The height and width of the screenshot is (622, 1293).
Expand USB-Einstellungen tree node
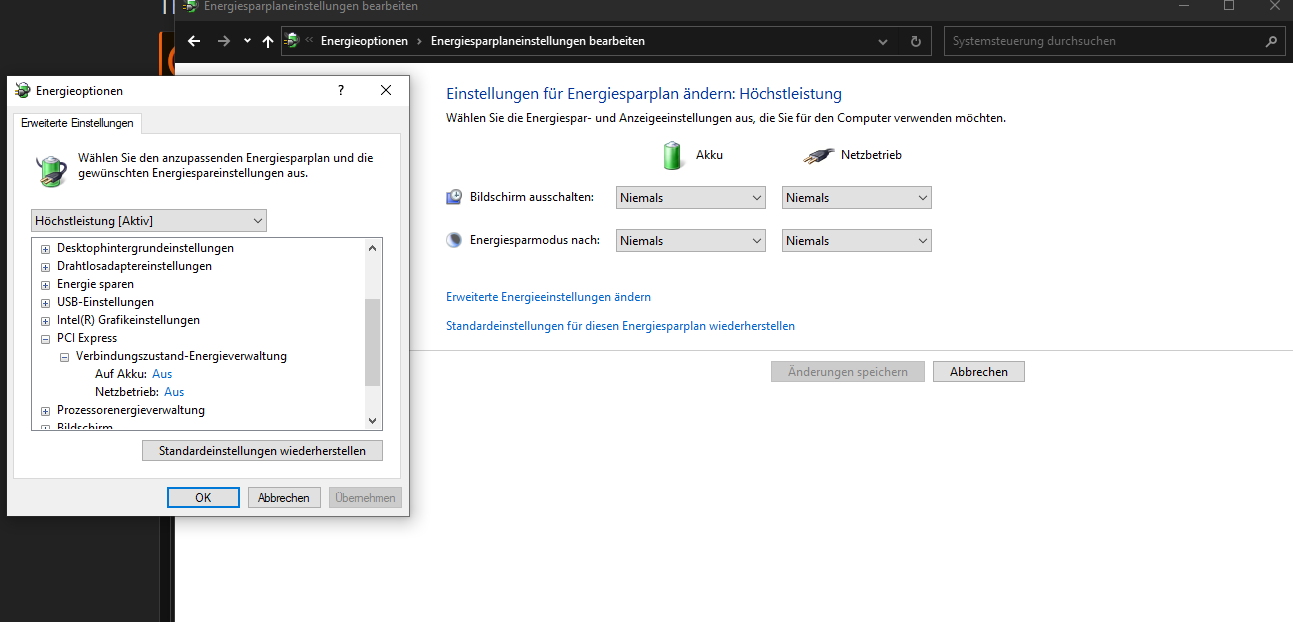point(46,302)
